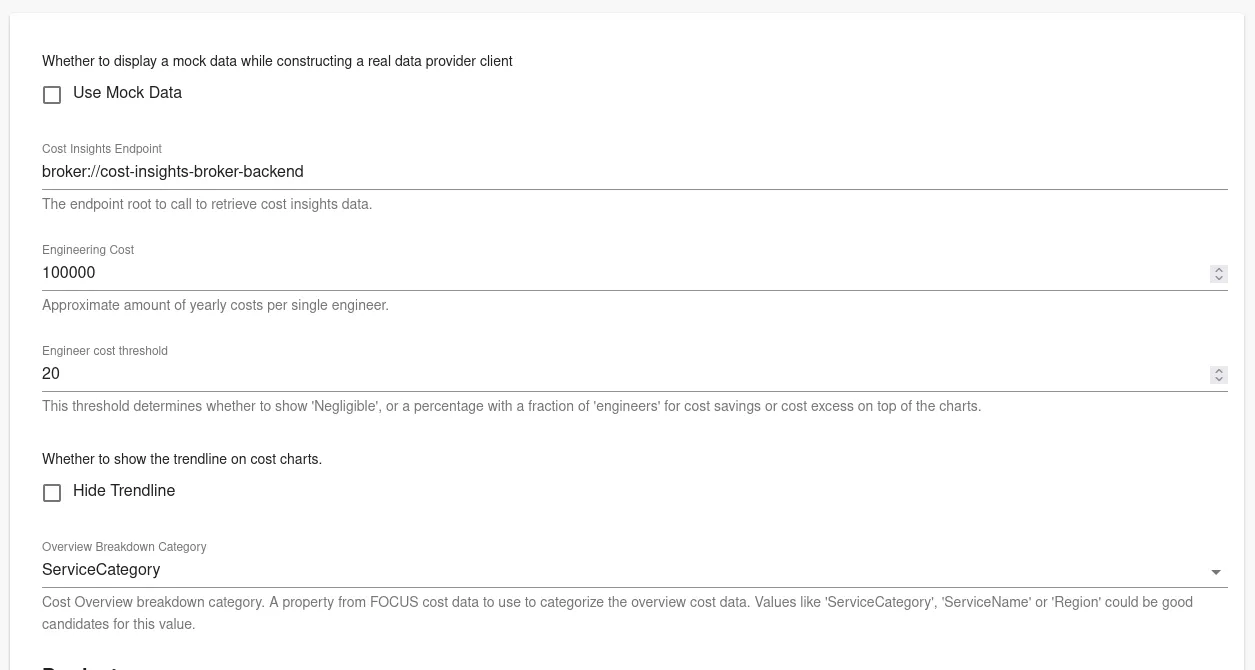Decrement the Engineer cost threshold value
The width and height of the screenshot is (1255, 670).
(x=1218, y=379)
